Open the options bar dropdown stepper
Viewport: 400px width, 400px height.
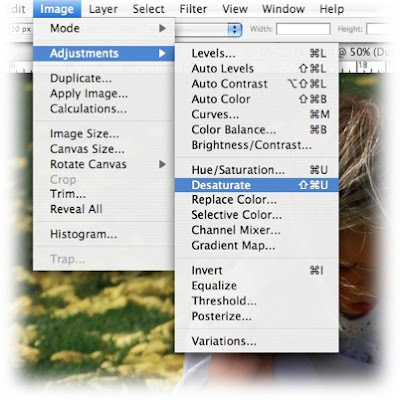[x=235, y=29]
